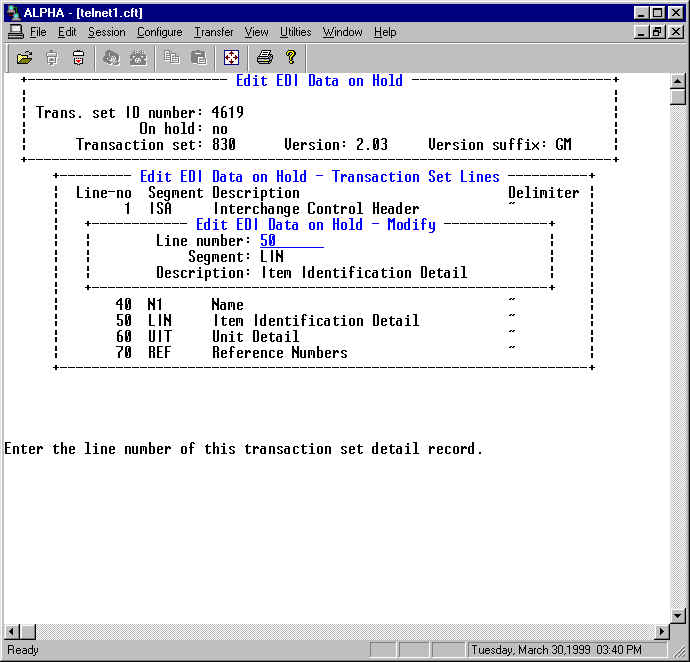The height and width of the screenshot is (662, 690).
Task: Click the horizontal scrollbar right arrow
Action: [x=661, y=632]
